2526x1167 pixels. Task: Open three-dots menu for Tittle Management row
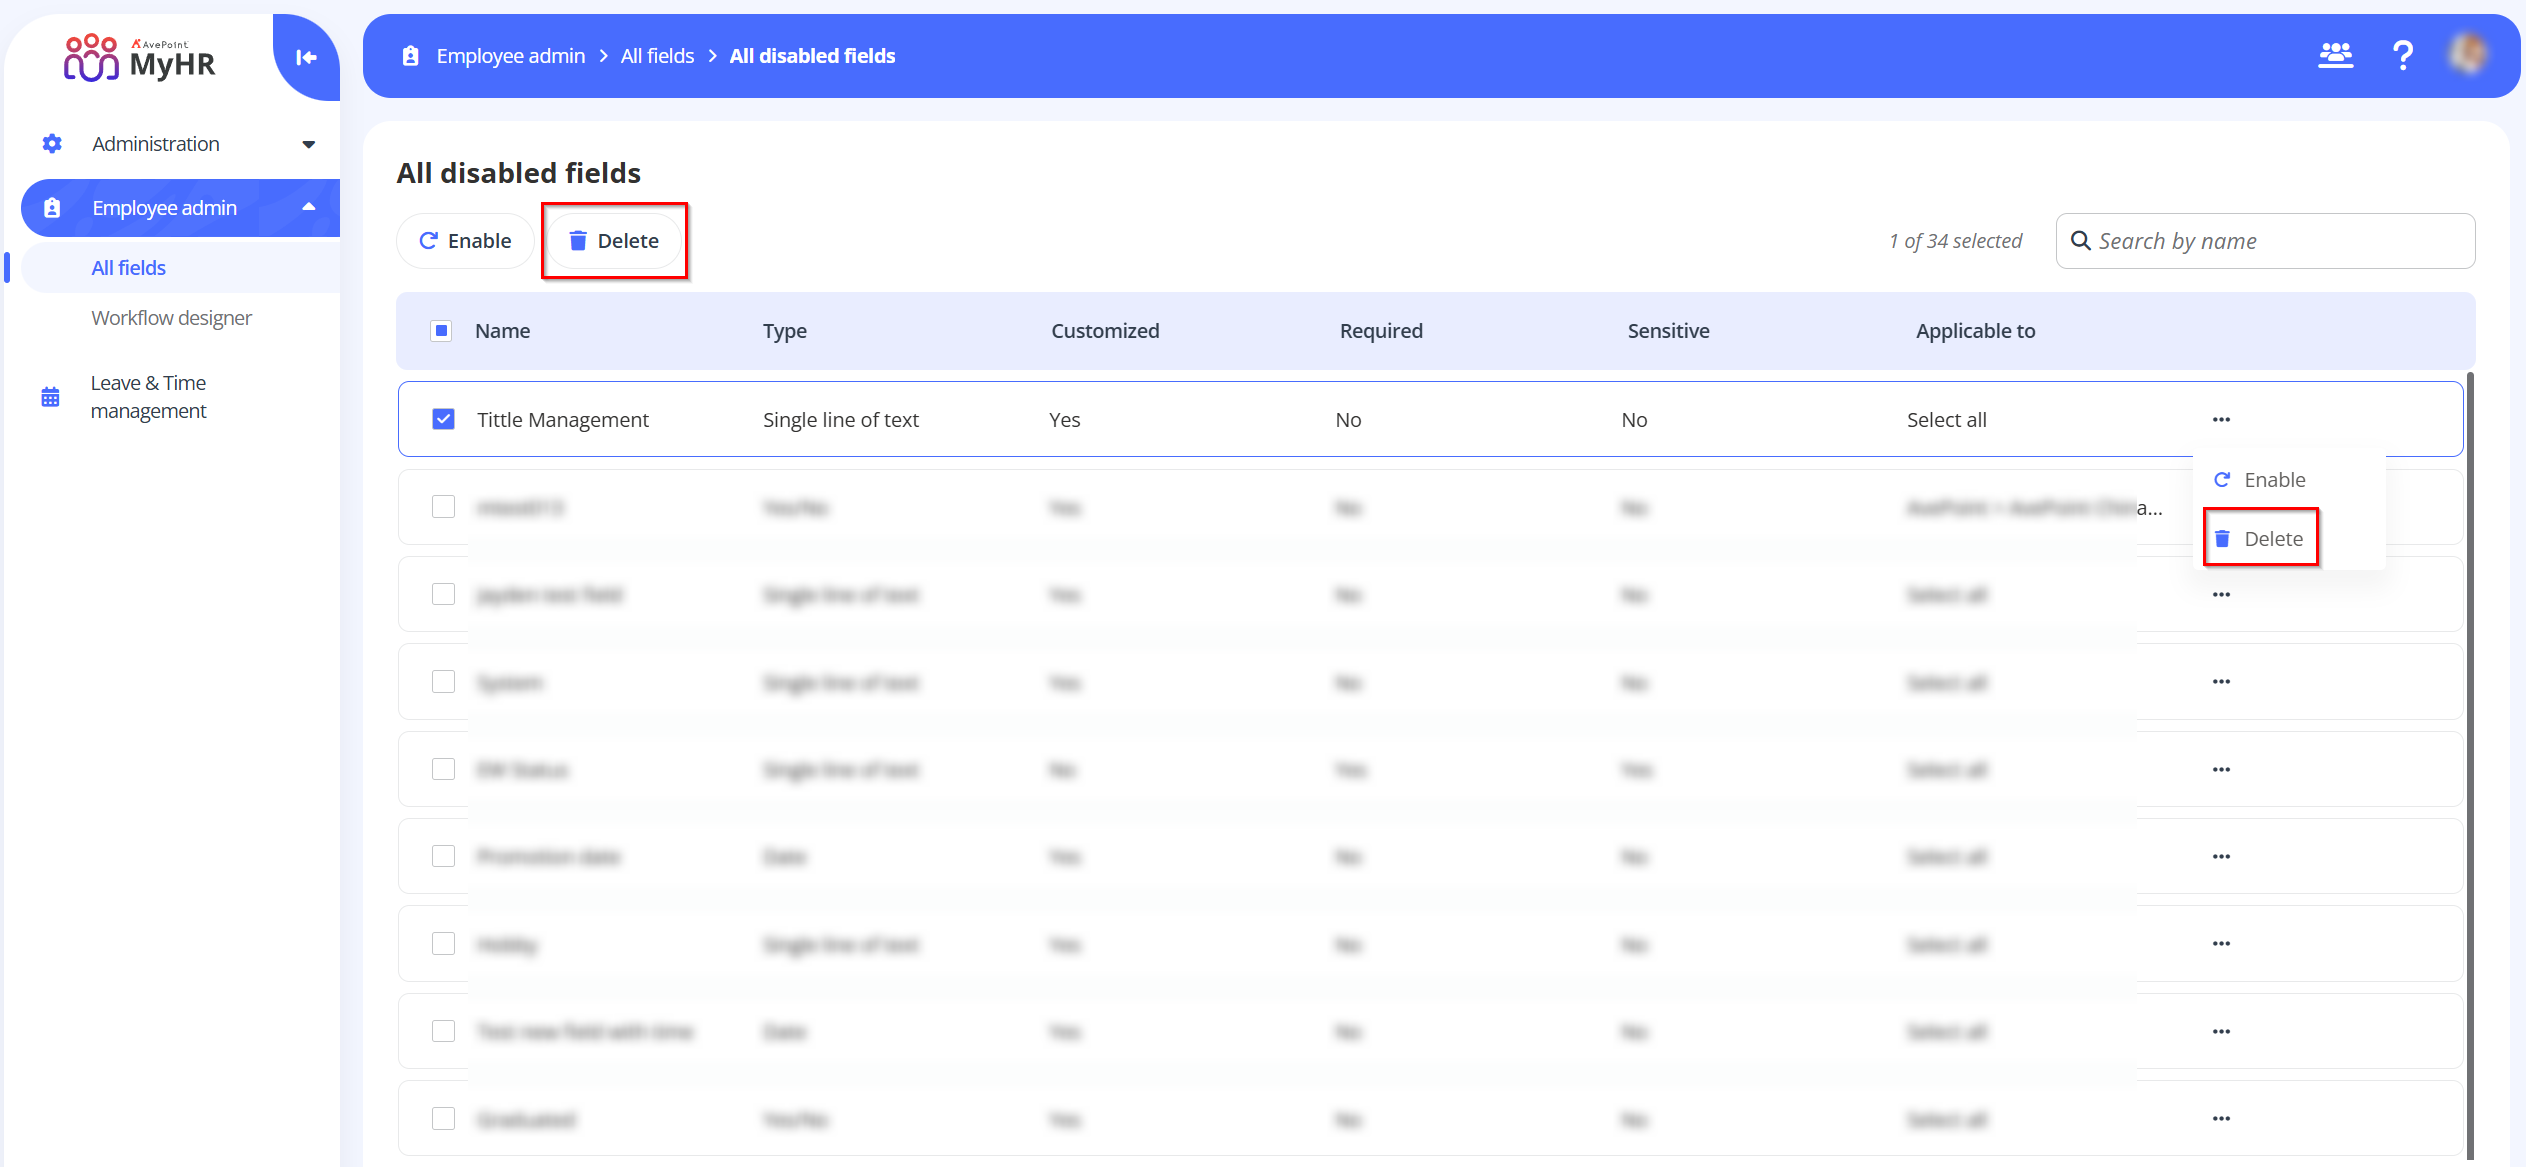click(2221, 420)
